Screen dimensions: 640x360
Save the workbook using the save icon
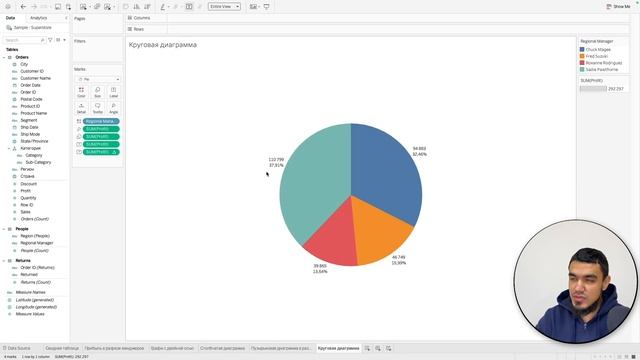(58, 7)
